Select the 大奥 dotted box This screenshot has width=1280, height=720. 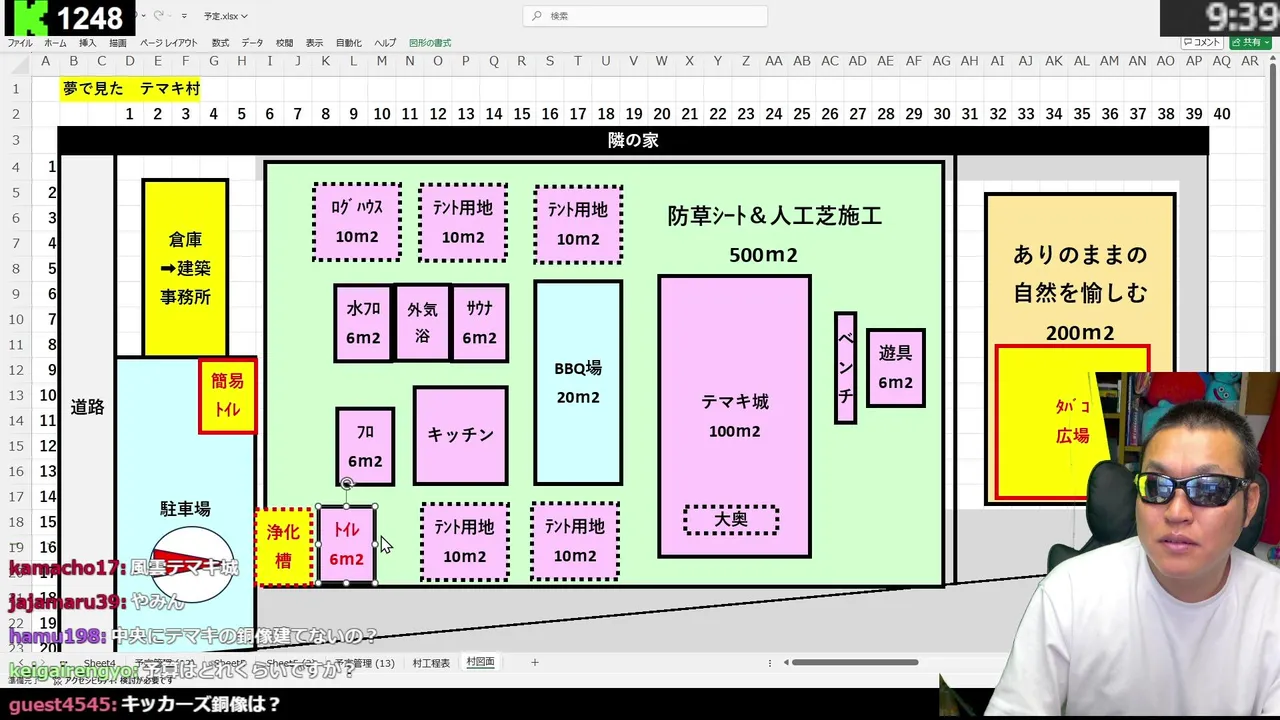pos(731,520)
